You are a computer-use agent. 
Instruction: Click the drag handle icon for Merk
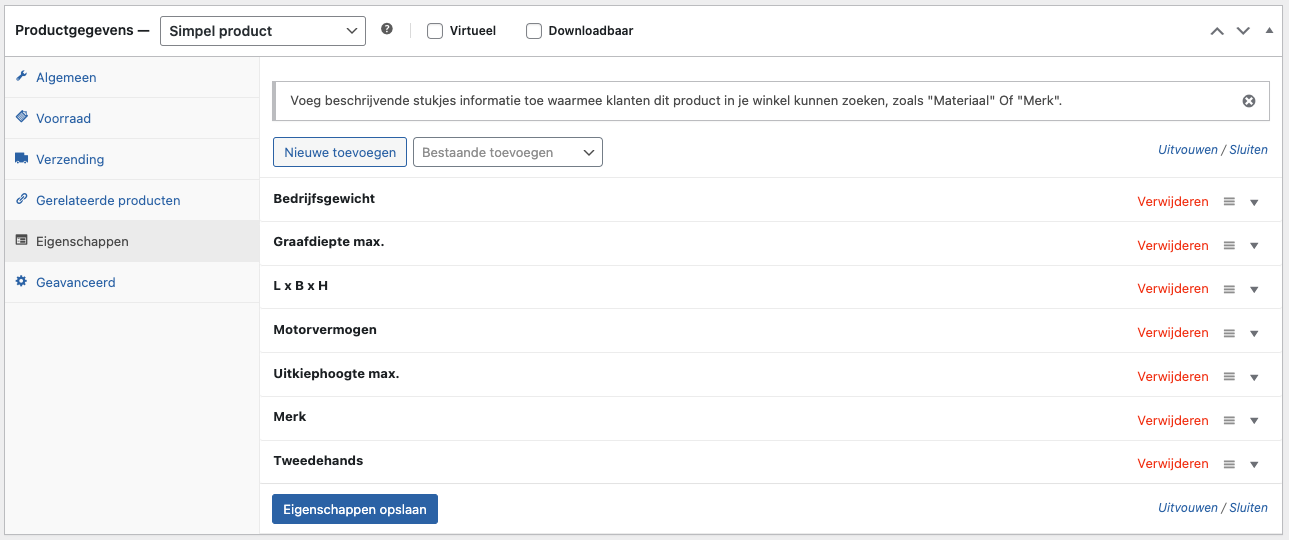point(1230,421)
